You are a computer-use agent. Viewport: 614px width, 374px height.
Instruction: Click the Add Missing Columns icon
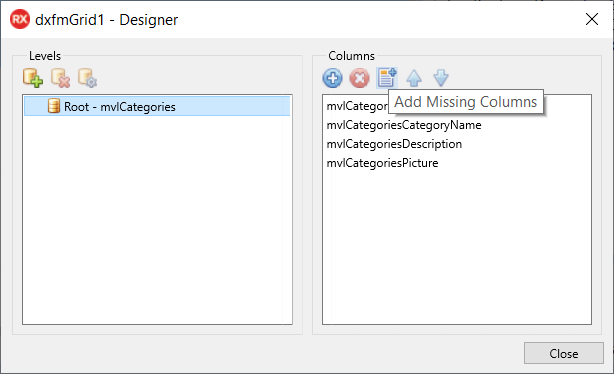coord(387,78)
